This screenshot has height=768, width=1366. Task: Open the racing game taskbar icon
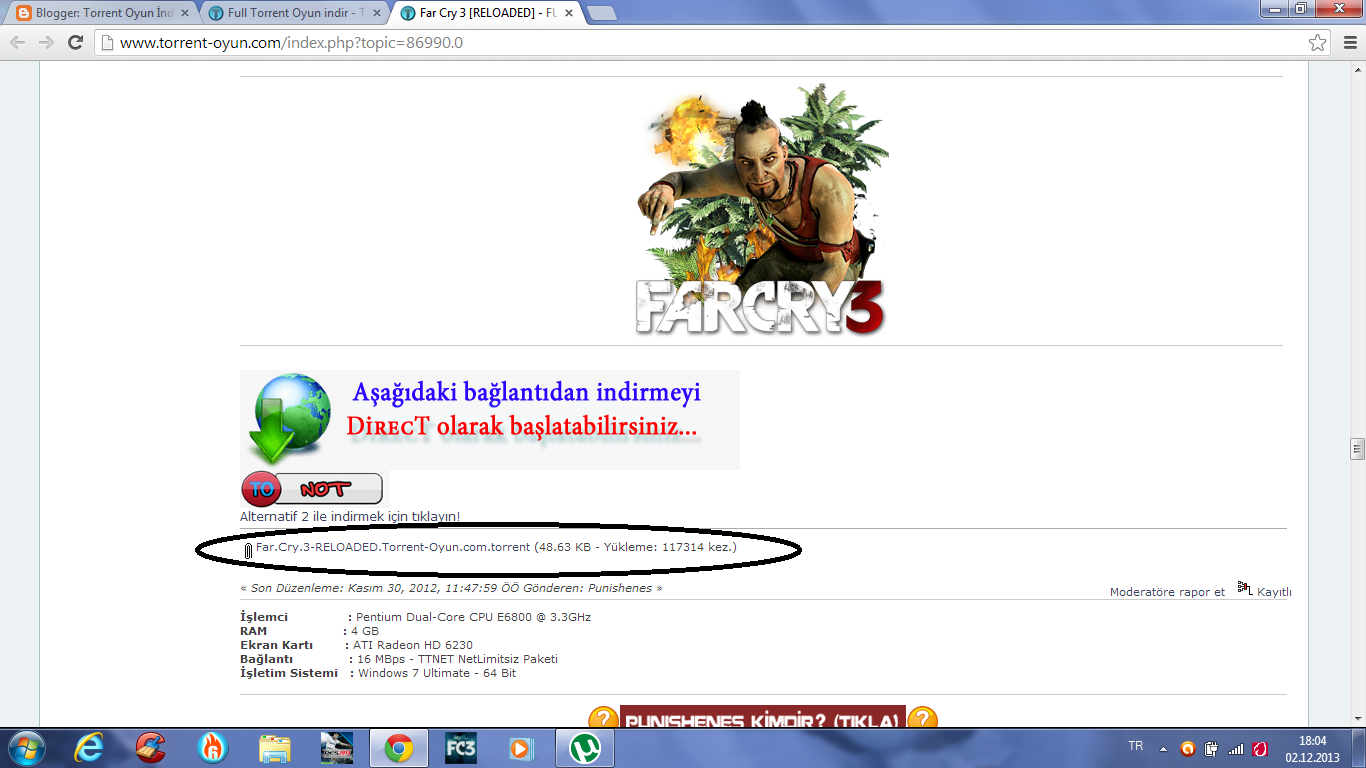tap(337, 748)
